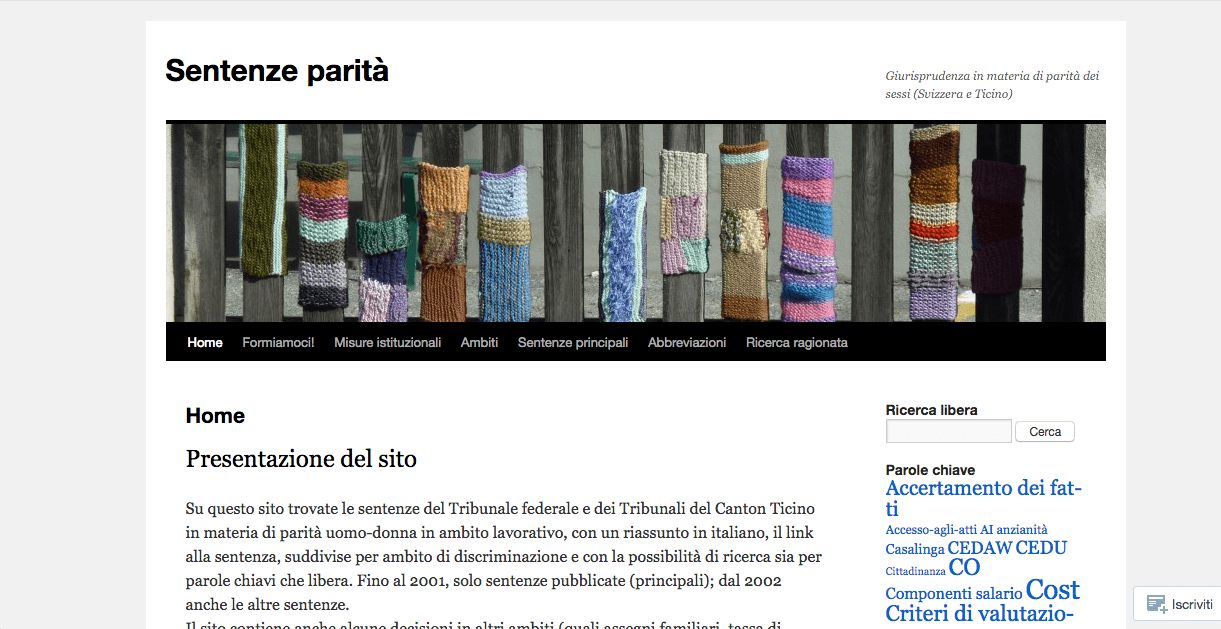Open the Accertamento dei fatti tag
Viewport: 1221px width, 629px height.
[x=983, y=489]
